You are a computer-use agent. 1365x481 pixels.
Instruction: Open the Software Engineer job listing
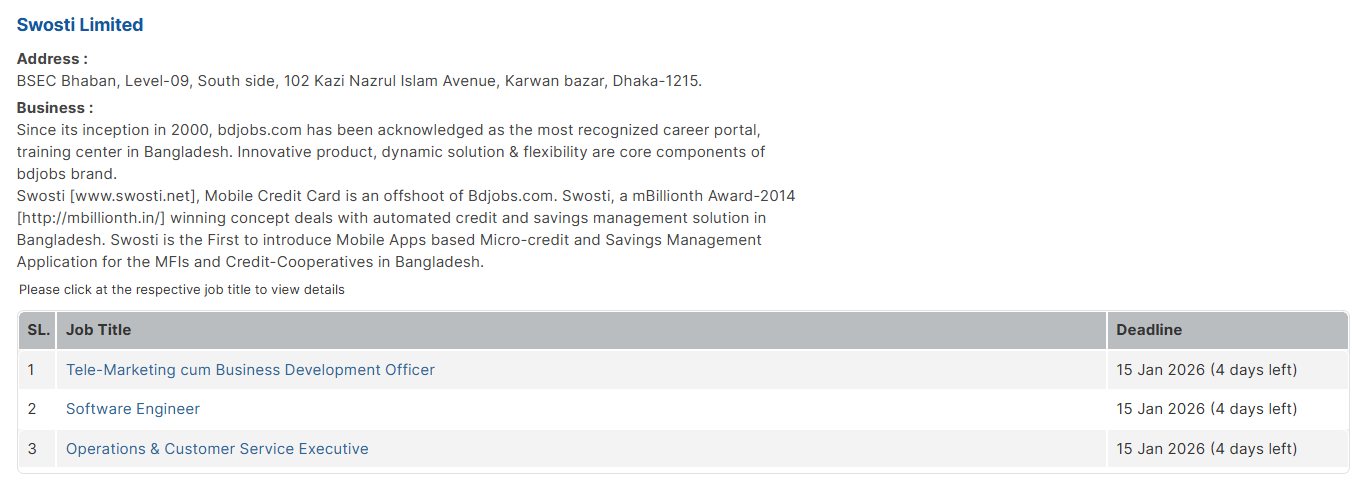tap(133, 409)
